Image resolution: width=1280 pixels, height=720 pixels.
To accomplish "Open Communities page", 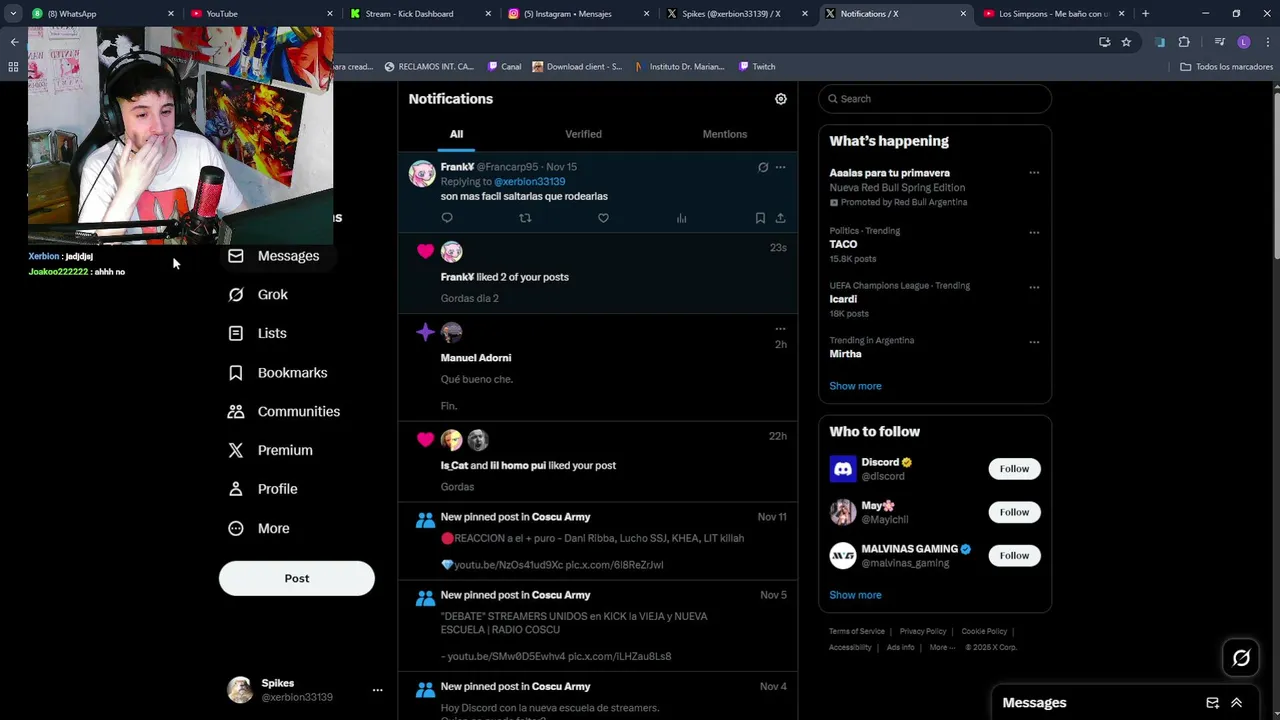I will pos(285,411).
